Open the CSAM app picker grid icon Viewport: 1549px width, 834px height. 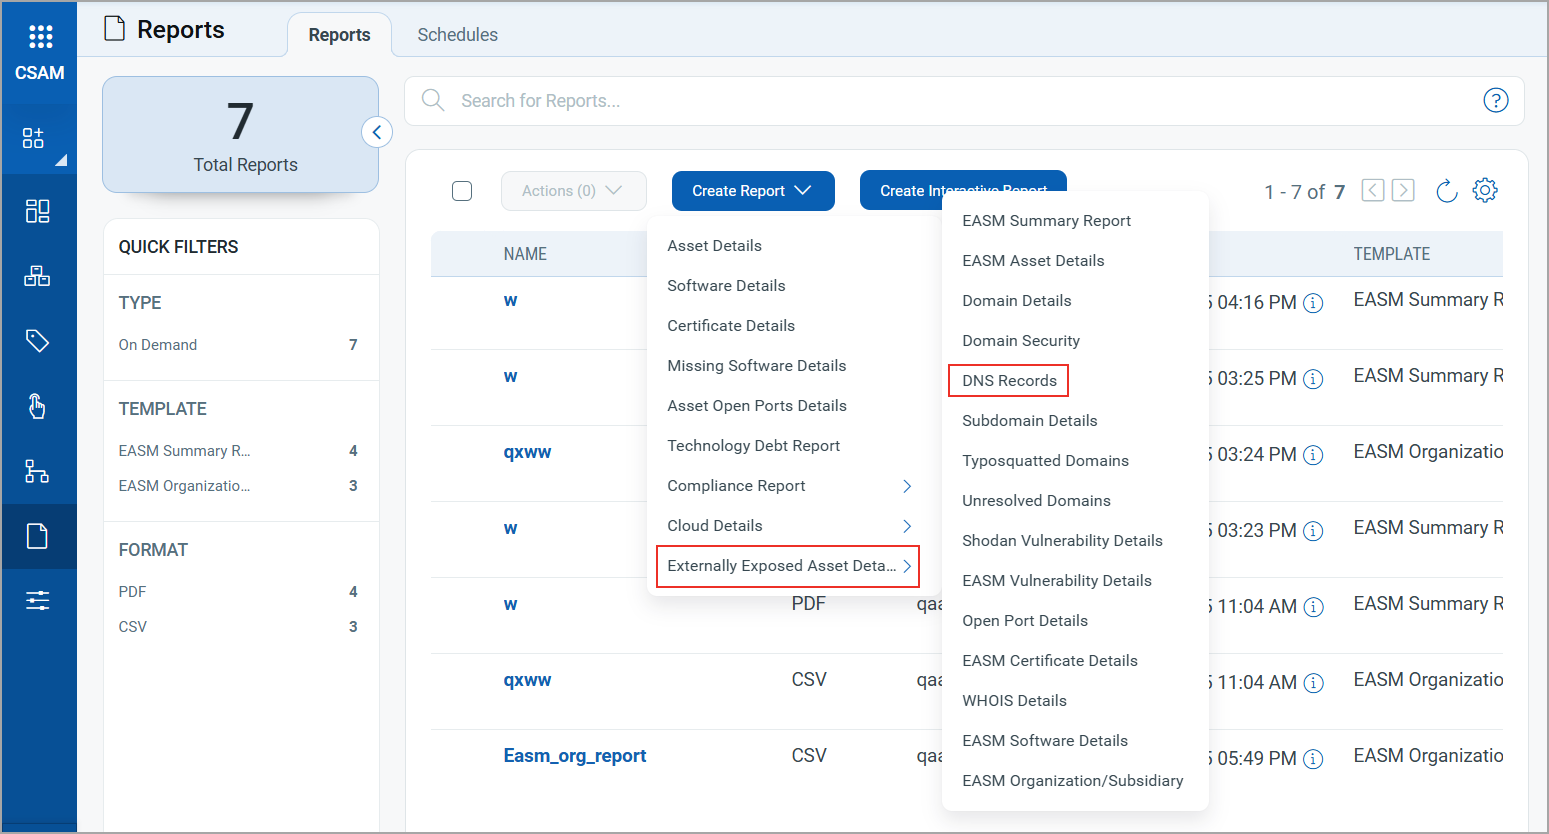(40, 37)
